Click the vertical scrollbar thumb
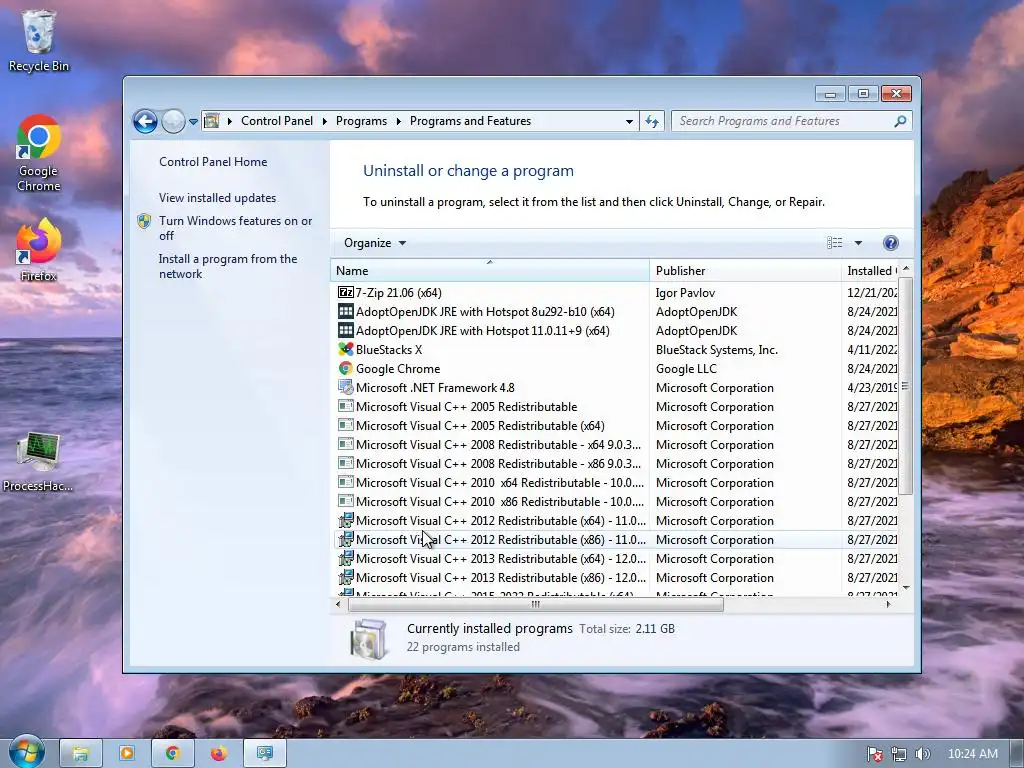The width and height of the screenshot is (1024, 768). click(x=905, y=385)
